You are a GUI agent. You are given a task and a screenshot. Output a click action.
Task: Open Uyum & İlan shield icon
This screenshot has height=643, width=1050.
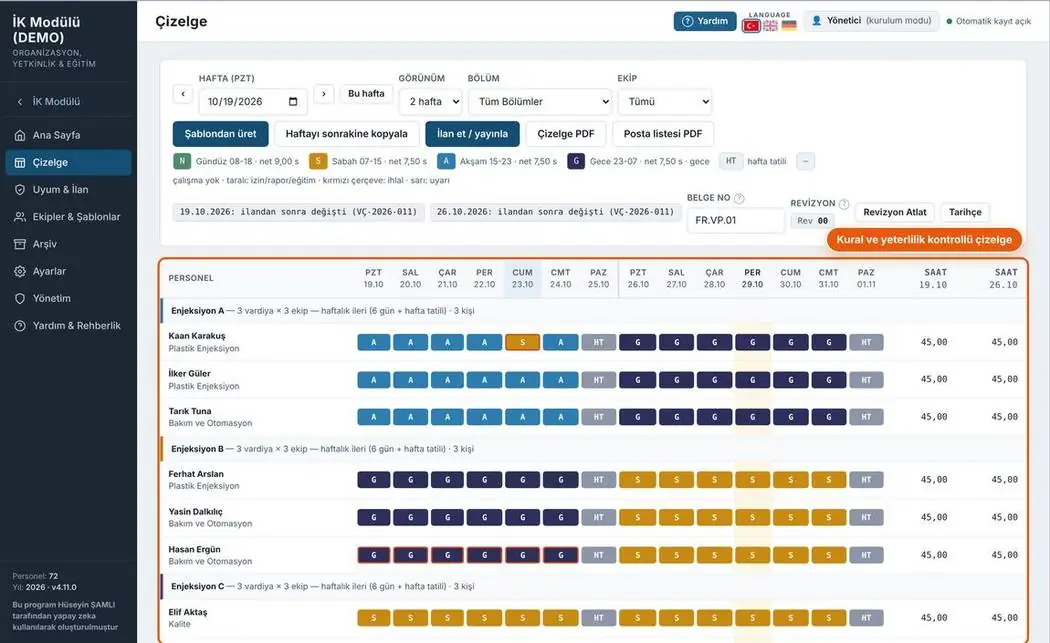click(20, 190)
